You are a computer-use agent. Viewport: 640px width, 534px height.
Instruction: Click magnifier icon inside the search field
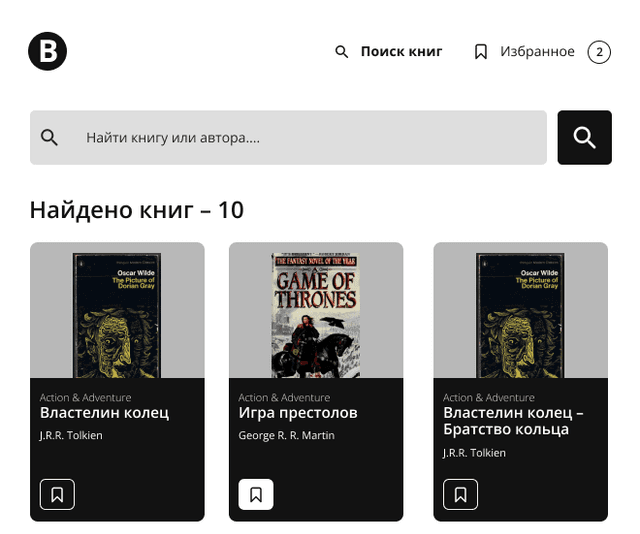point(49,138)
